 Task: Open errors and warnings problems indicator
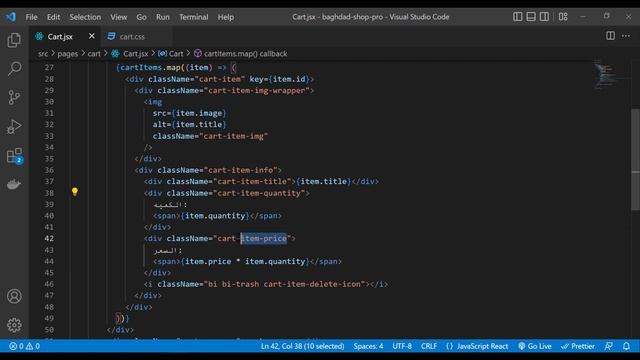[x=24, y=346]
